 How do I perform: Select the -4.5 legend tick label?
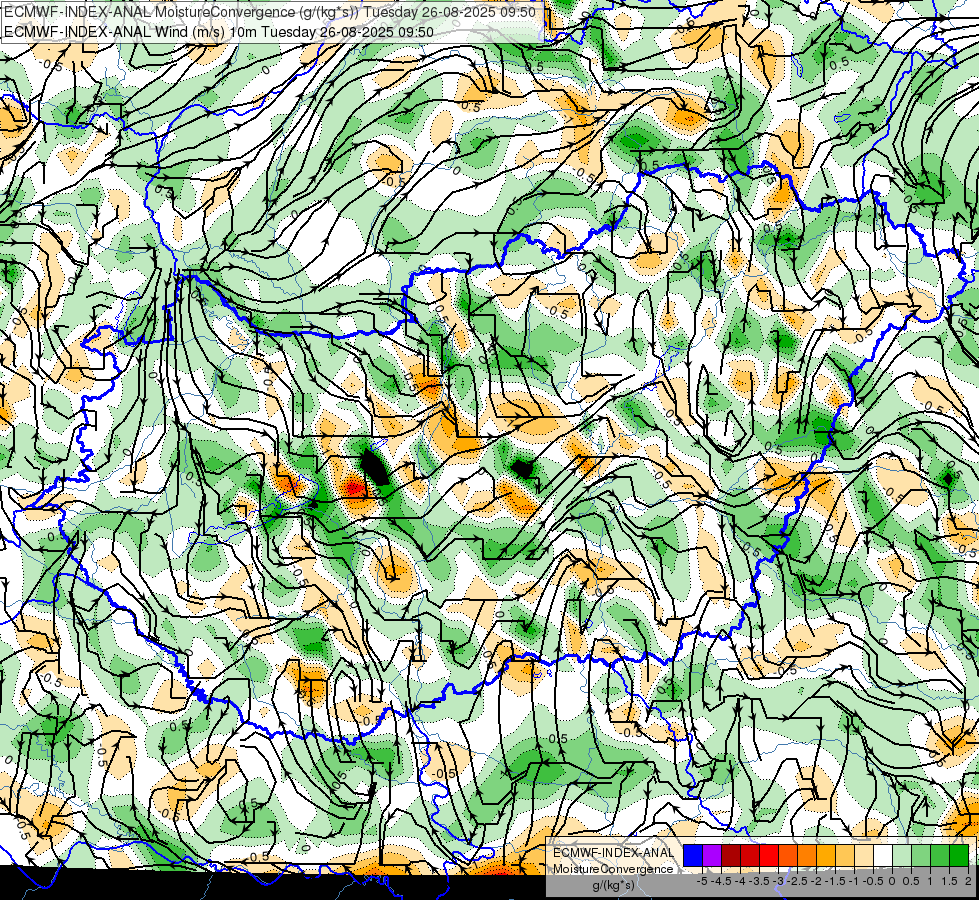[721, 881]
